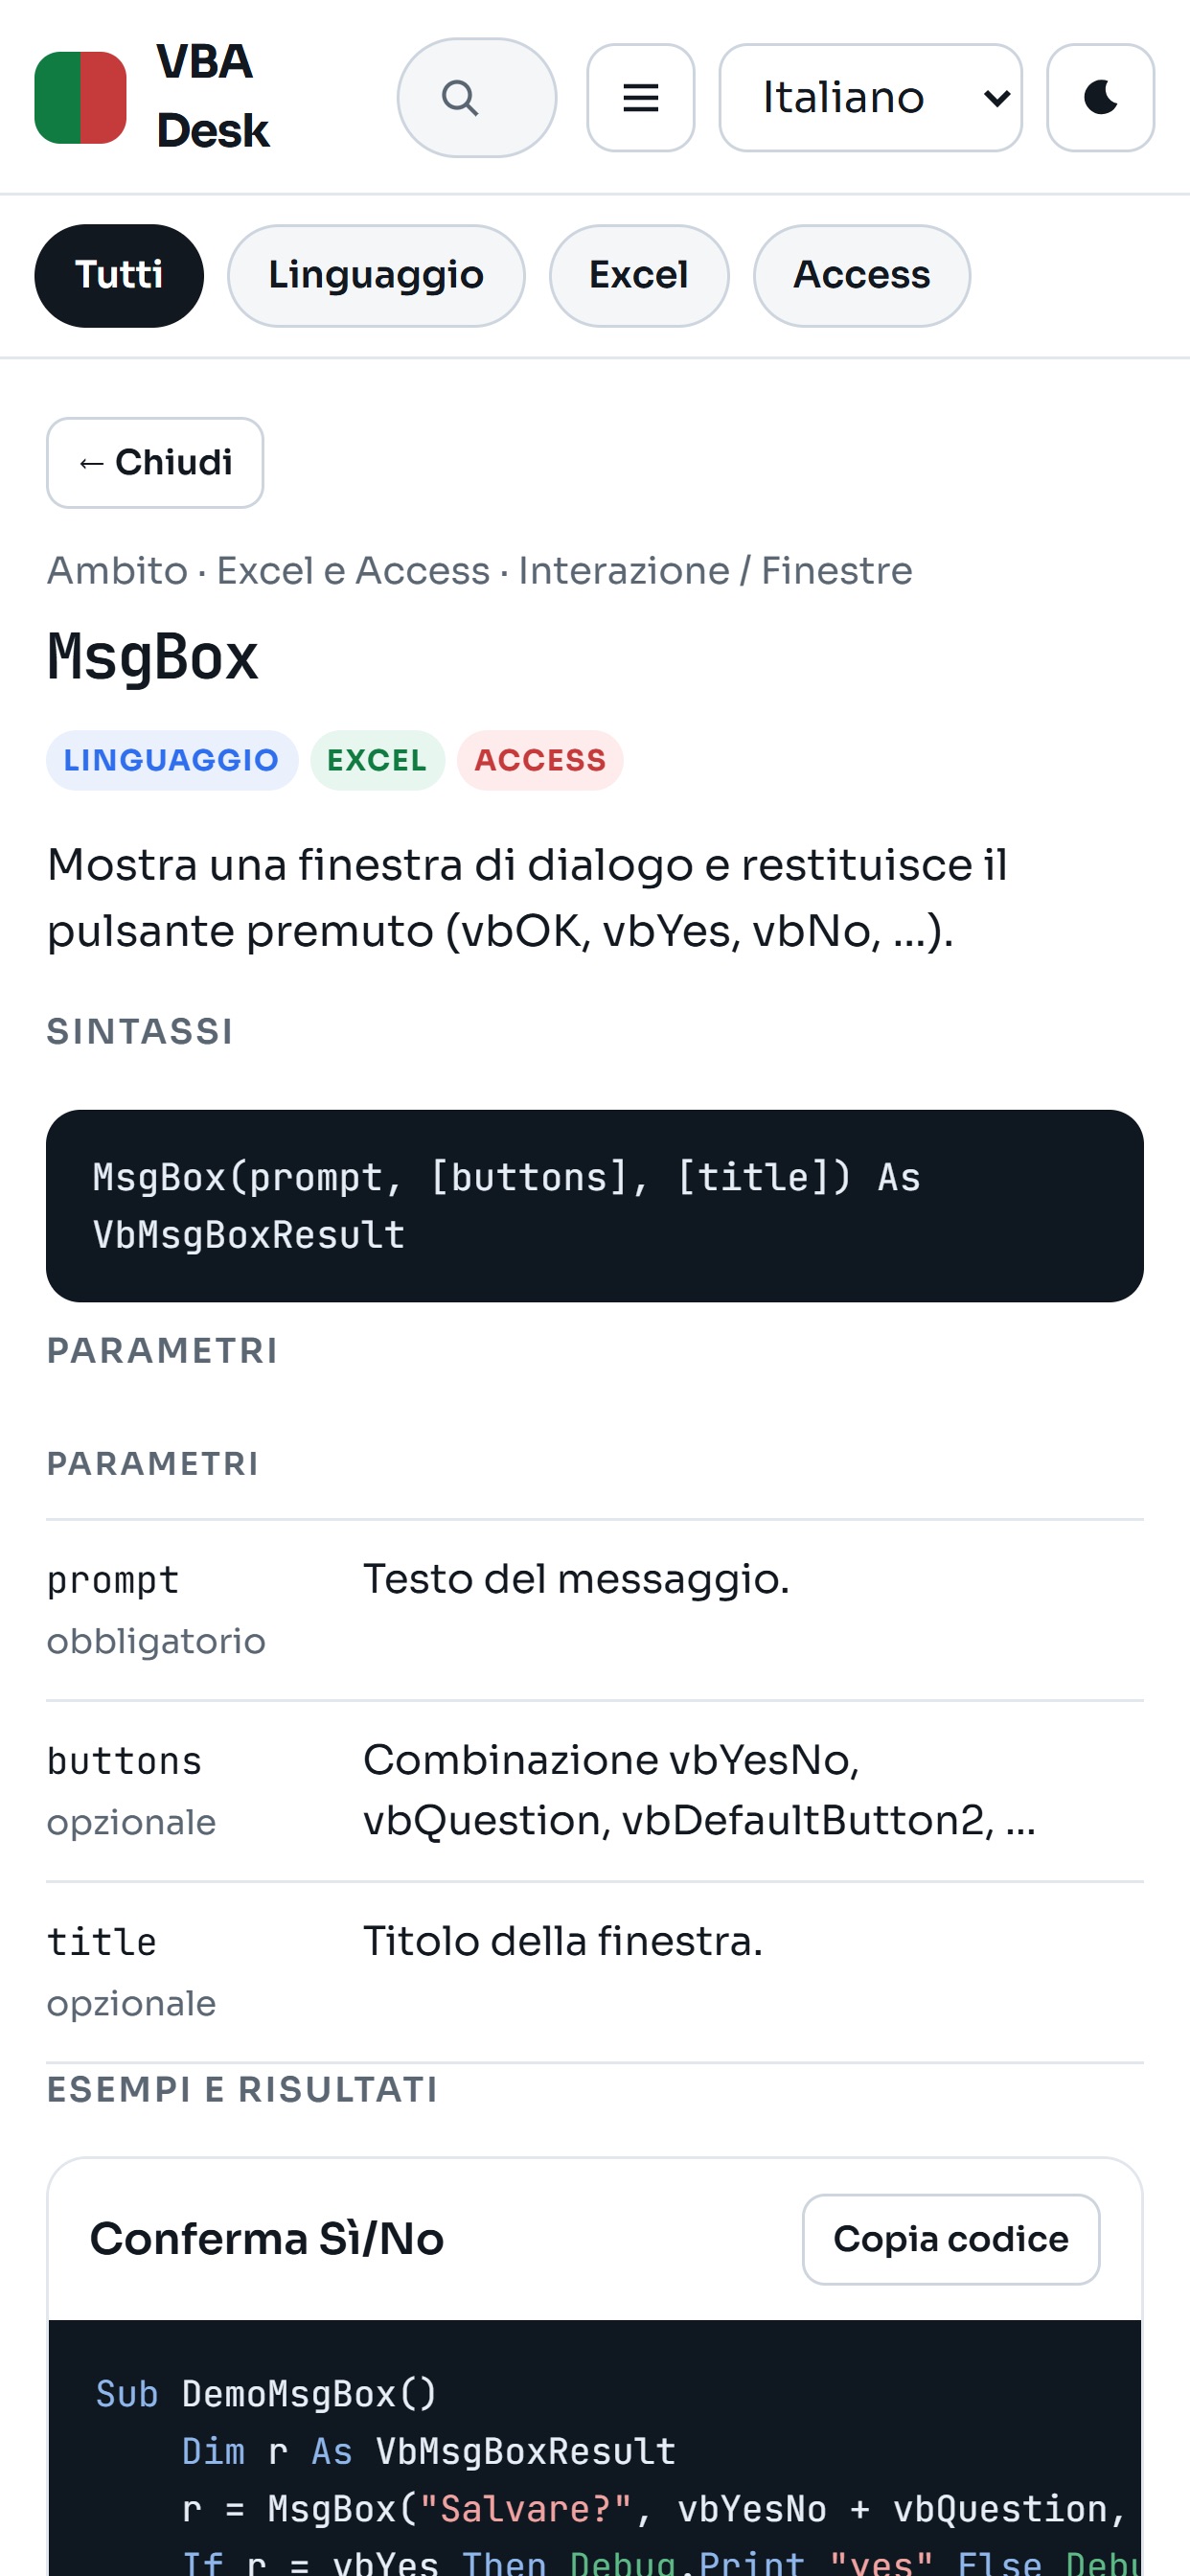The height and width of the screenshot is (2576, 1190).
Task: Click the Conferma Sì/No example heading
Action: tap(267, 2239)
